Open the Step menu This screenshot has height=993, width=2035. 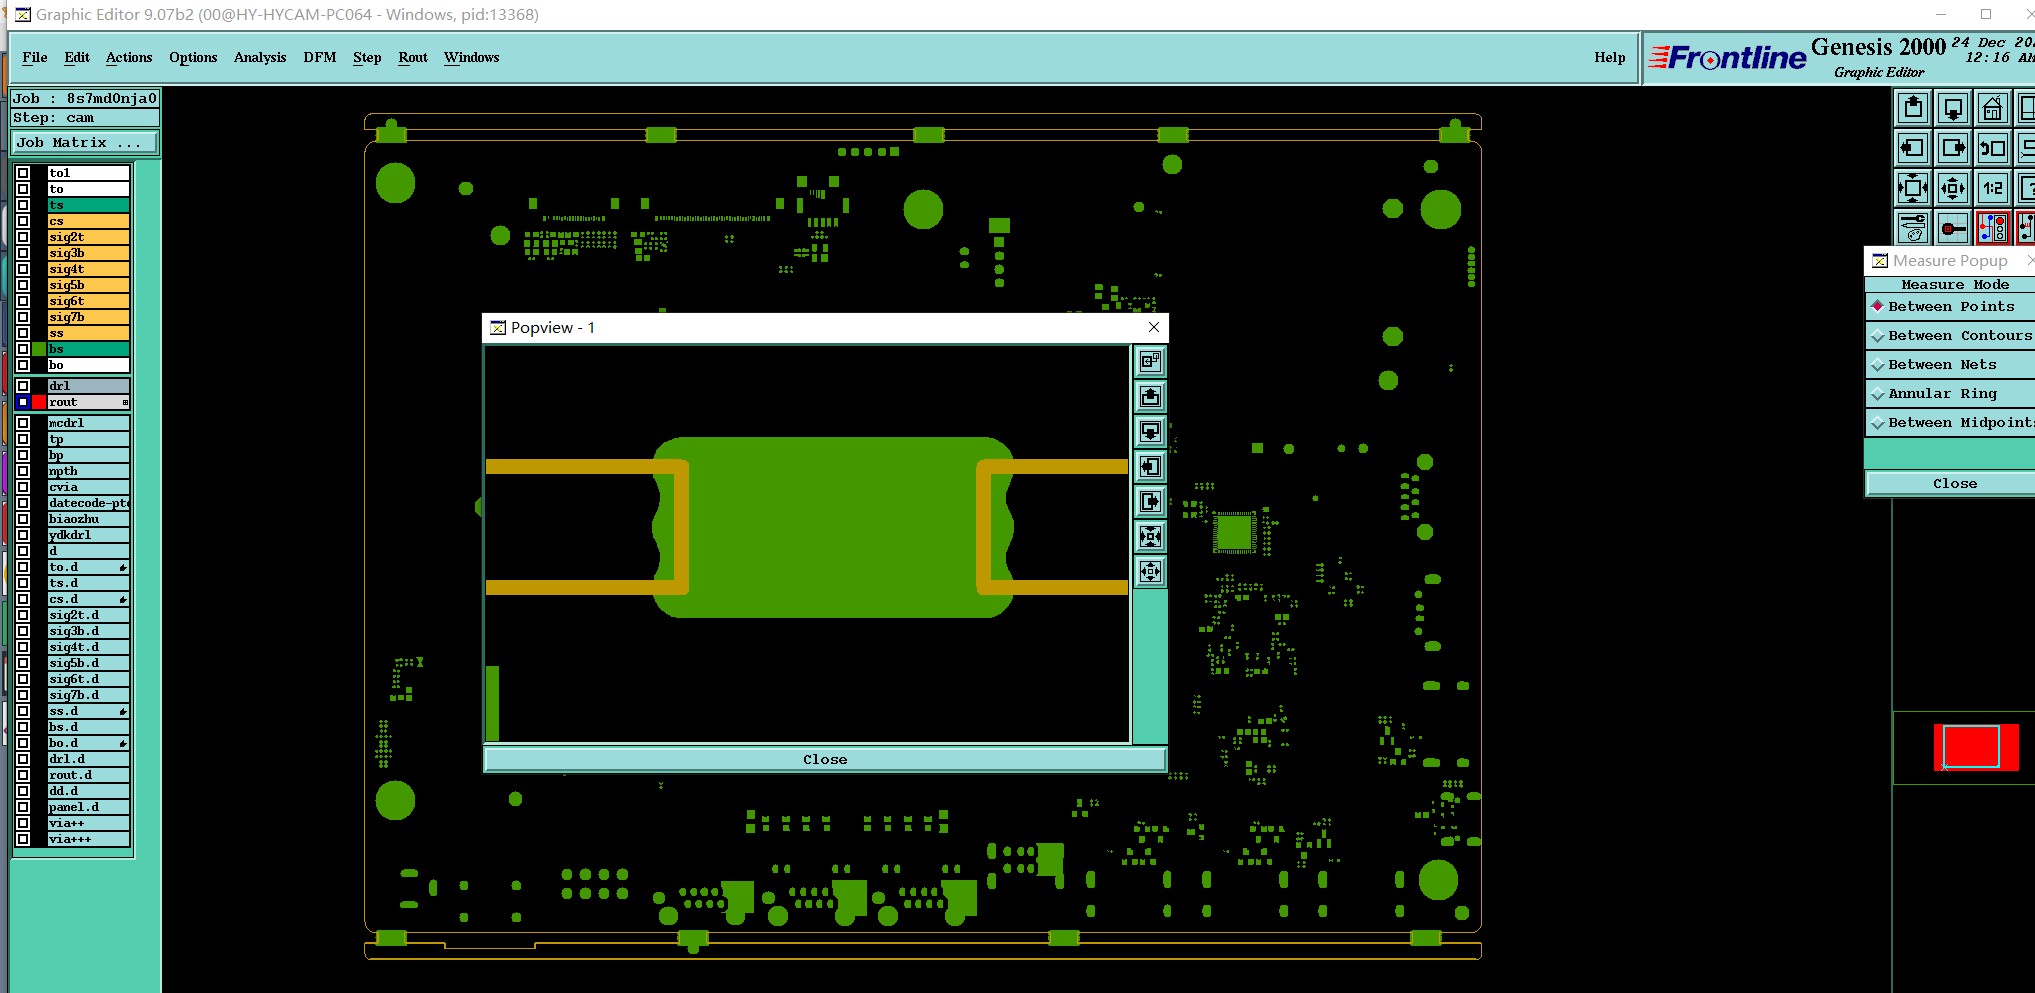[367, 57]
